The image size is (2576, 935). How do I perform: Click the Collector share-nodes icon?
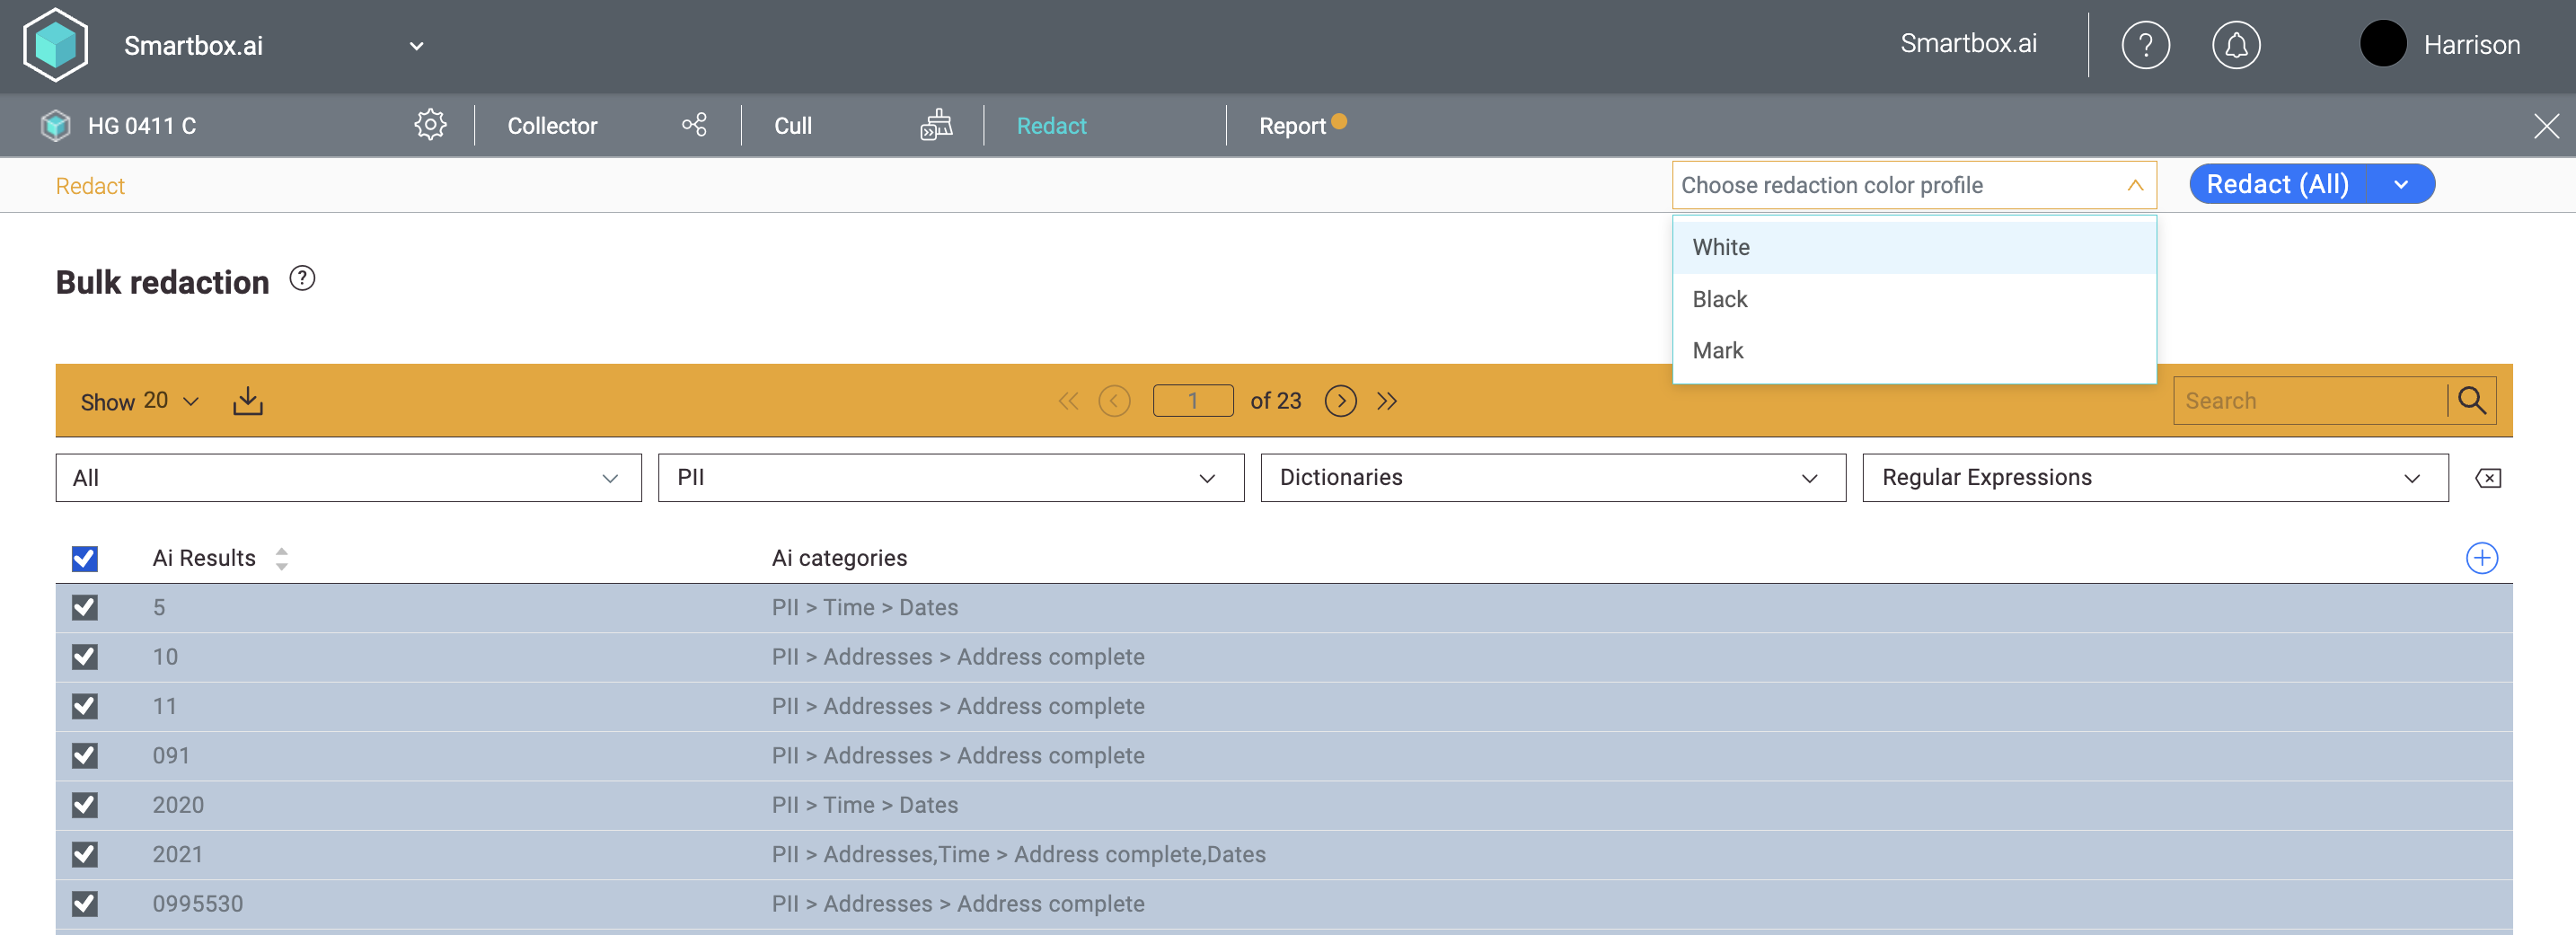coord(694,125)
